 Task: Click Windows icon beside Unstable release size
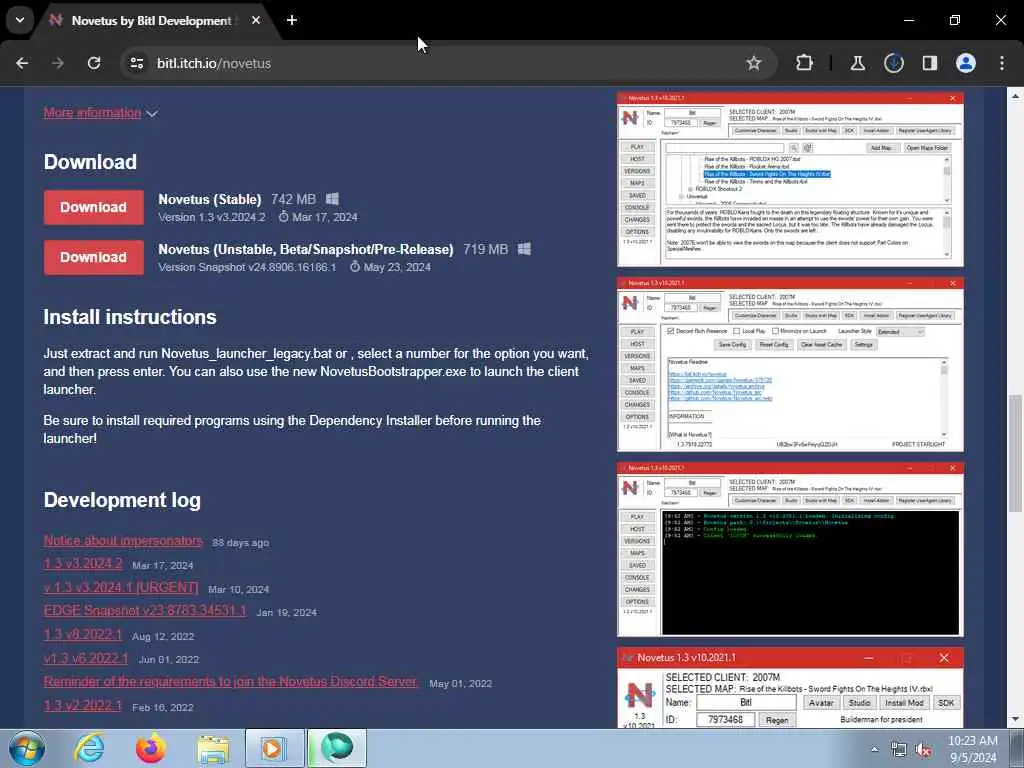(524, 249)
